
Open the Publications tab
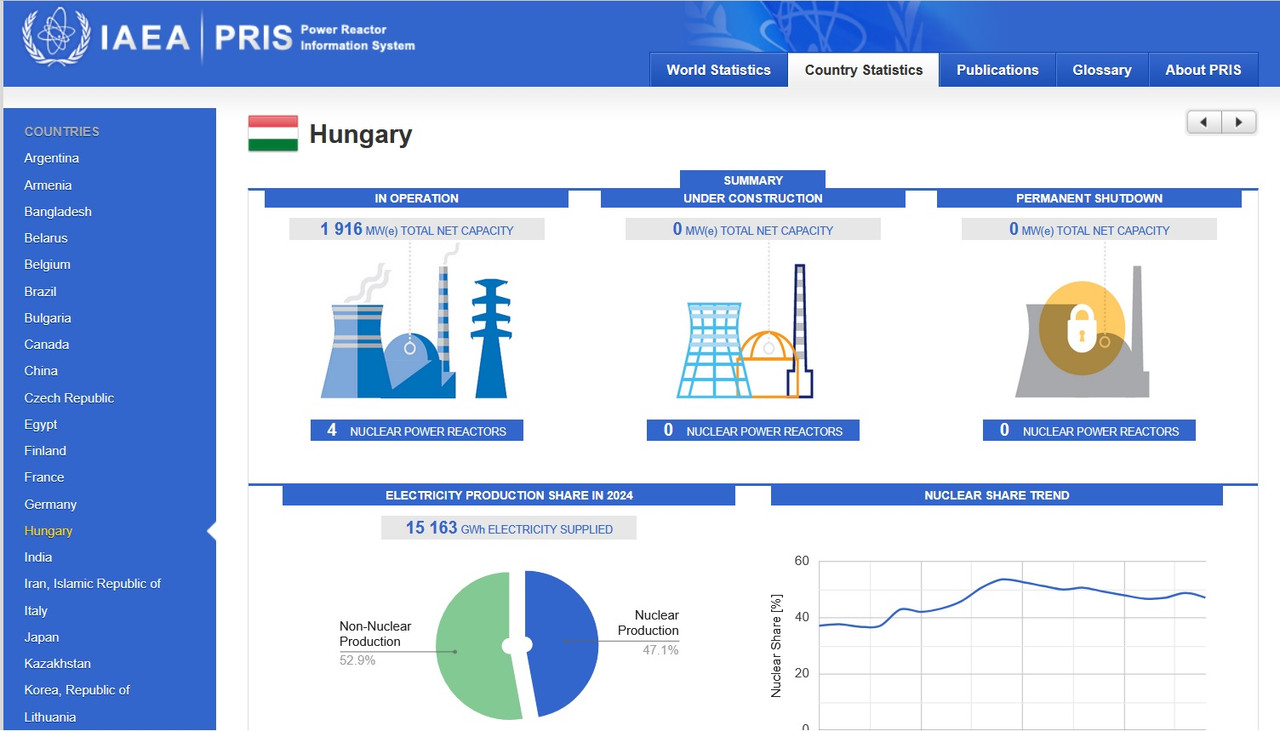point(997,70)
